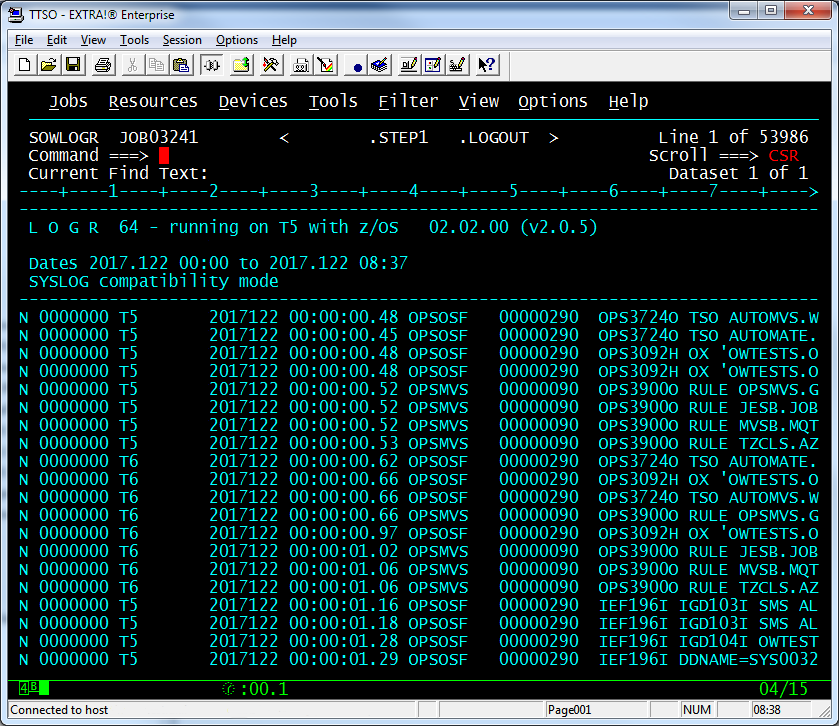Click the SOWLOGR job name

click(64, 138)
